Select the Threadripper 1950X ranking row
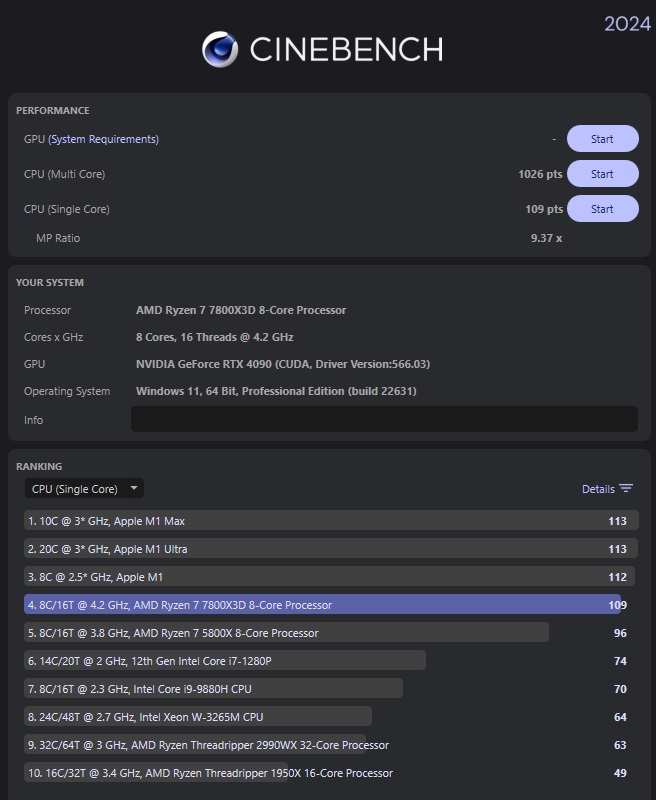This screenshot has width=656, height=800. pos(210,773)
